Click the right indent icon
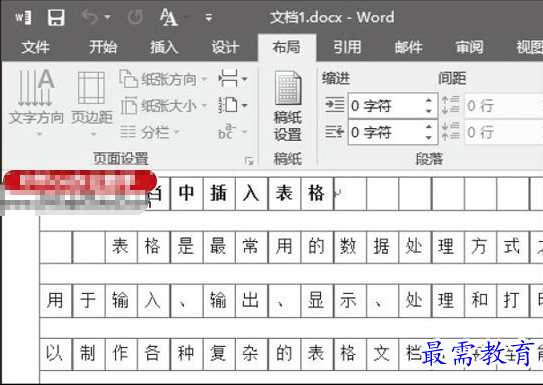 tap(335, 132)
